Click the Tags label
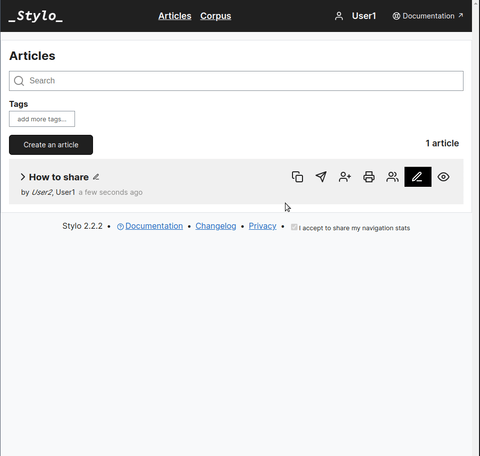Image resolution: width=480 pixels, height=456 pixels. coord(19,104)
